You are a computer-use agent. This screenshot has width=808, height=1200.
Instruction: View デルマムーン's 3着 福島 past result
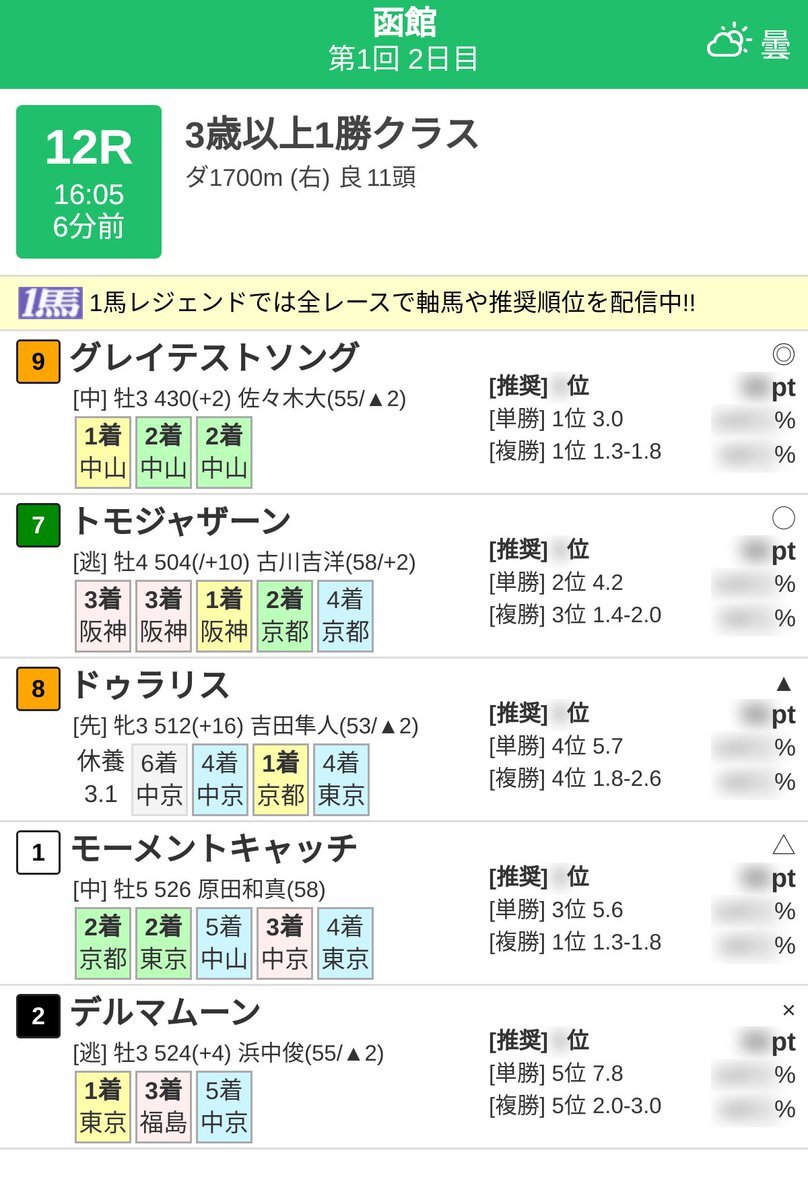coord(164,1107)
